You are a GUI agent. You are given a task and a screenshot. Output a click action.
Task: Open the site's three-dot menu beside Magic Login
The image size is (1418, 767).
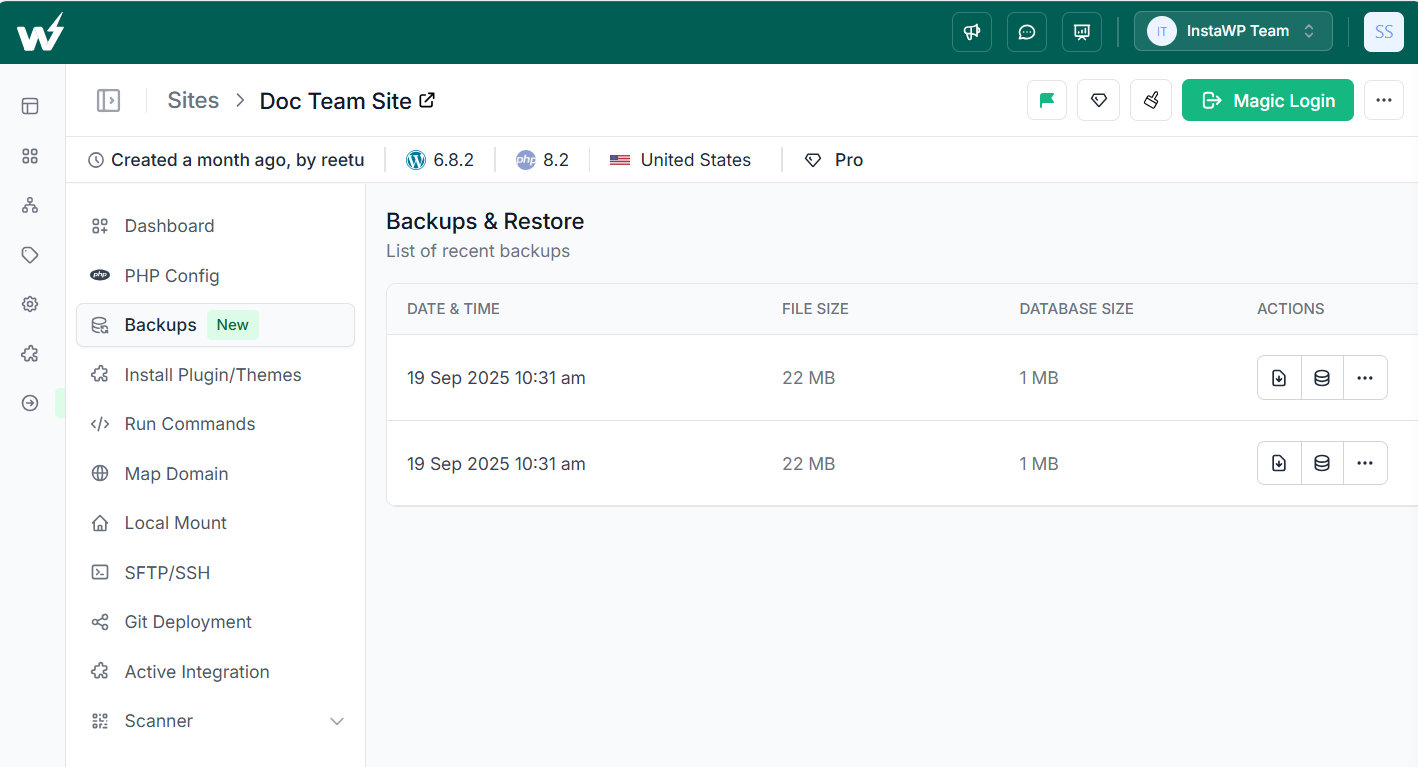[1384, 100]
